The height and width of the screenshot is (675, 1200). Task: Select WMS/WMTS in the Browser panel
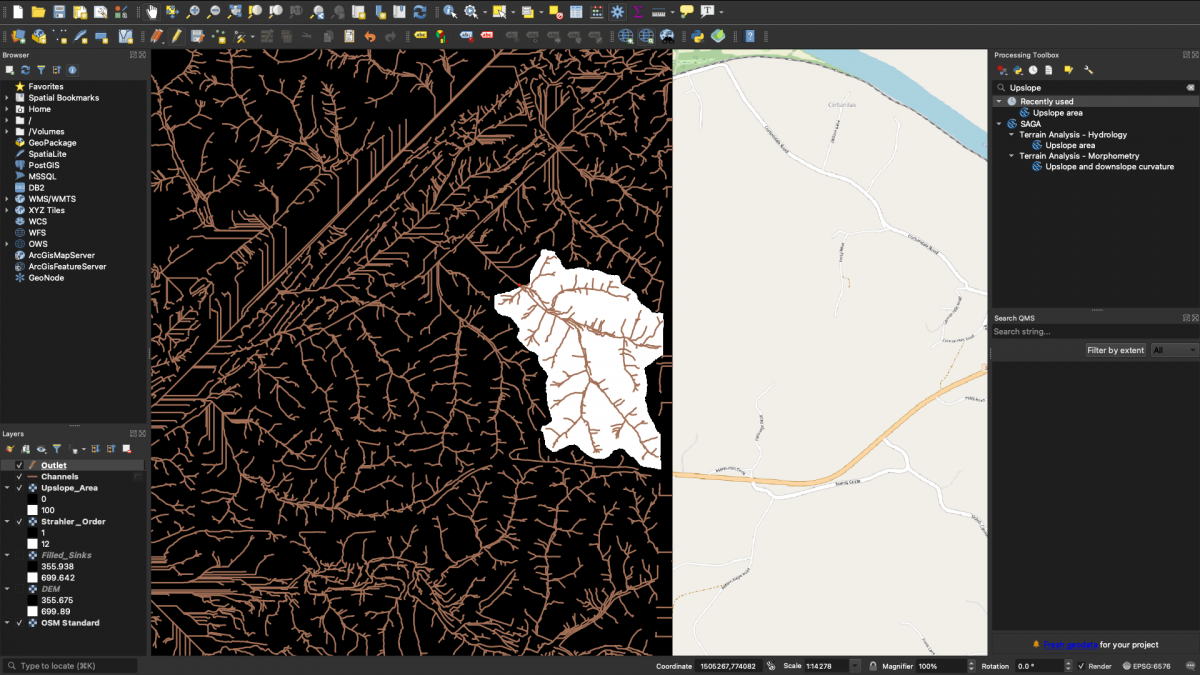click(x=52, y=199)
